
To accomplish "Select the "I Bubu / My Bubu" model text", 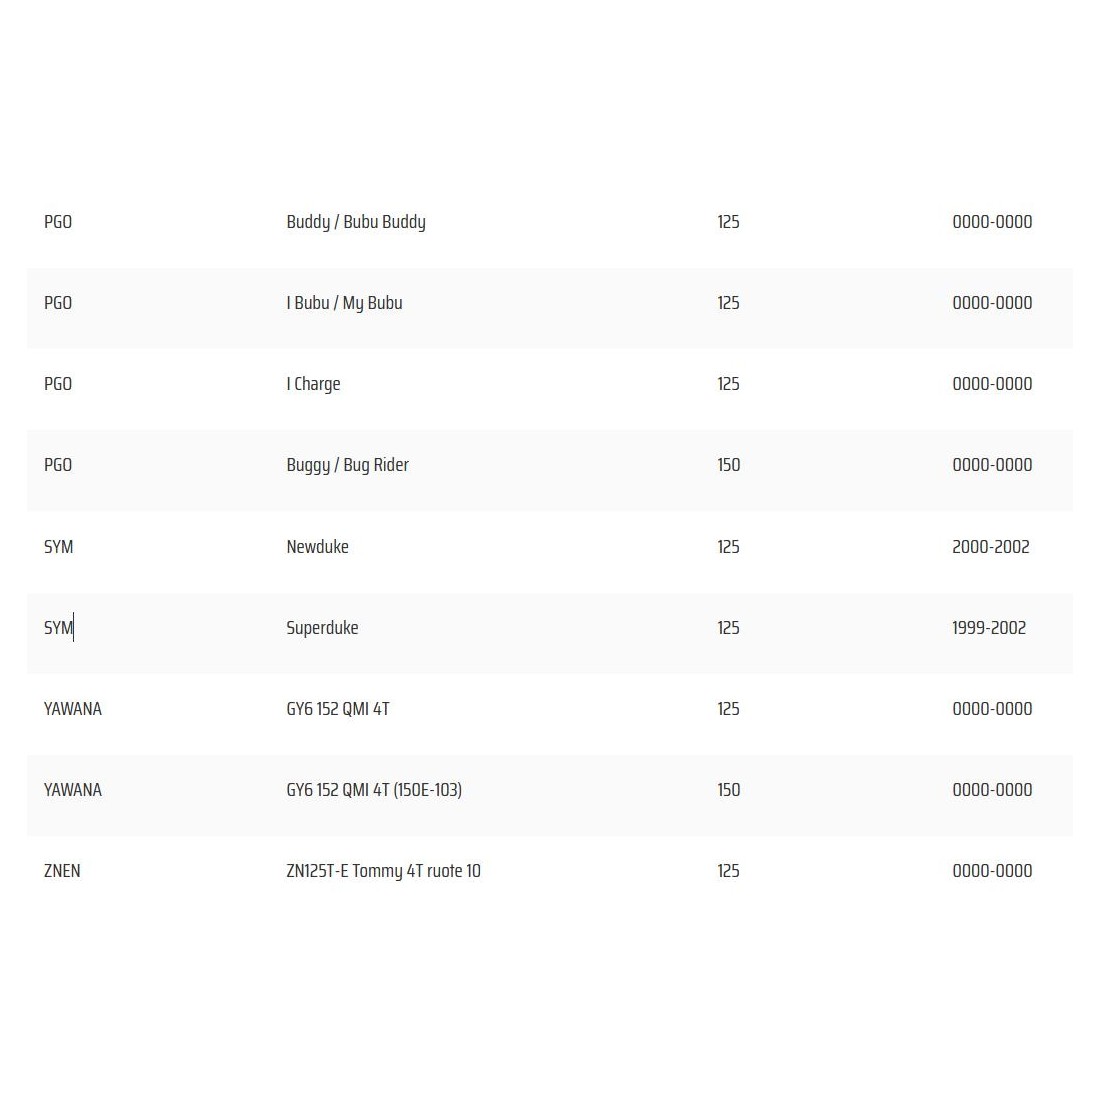I will pyautogui.click(x=344, y=303).
